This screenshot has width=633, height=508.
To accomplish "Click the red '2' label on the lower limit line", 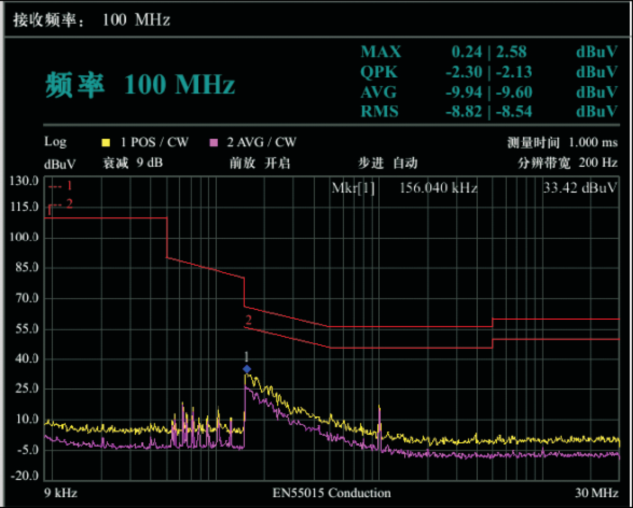I will point(248,320).
